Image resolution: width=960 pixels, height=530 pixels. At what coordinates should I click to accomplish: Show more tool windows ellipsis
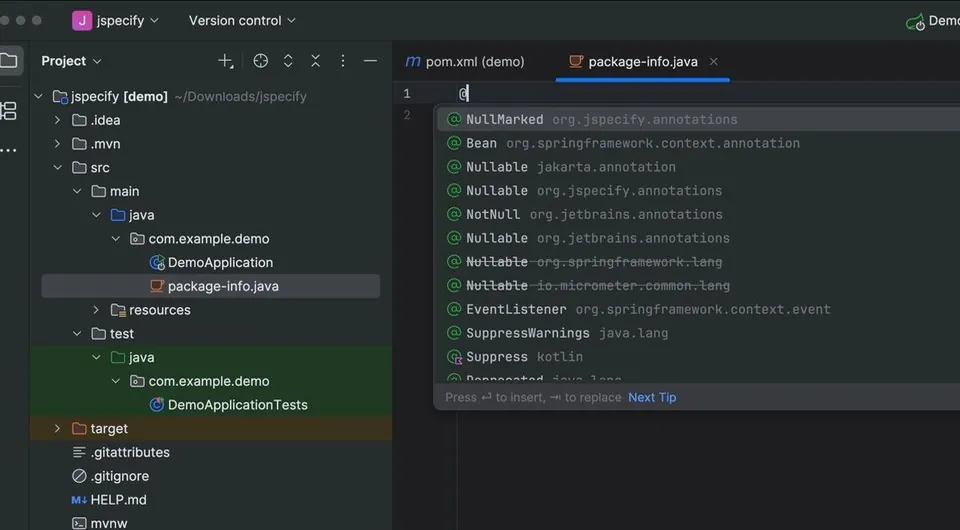[x=9, y=151]
